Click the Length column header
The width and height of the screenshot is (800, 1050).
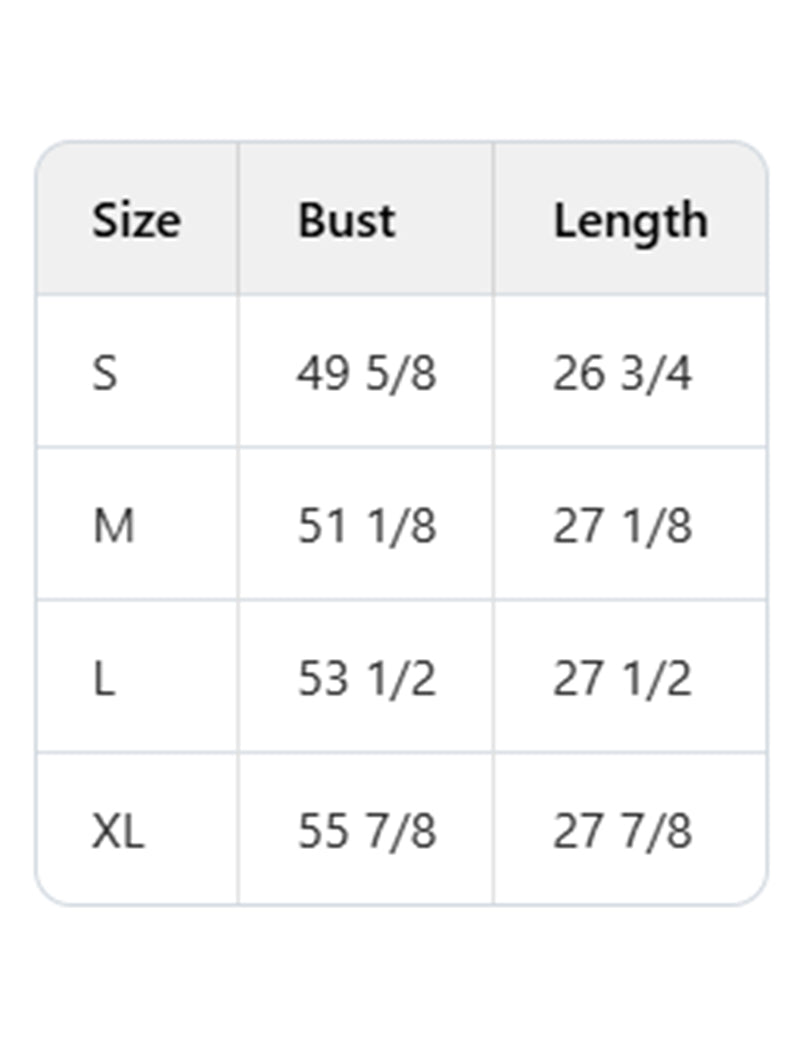[x=630, y=220]
